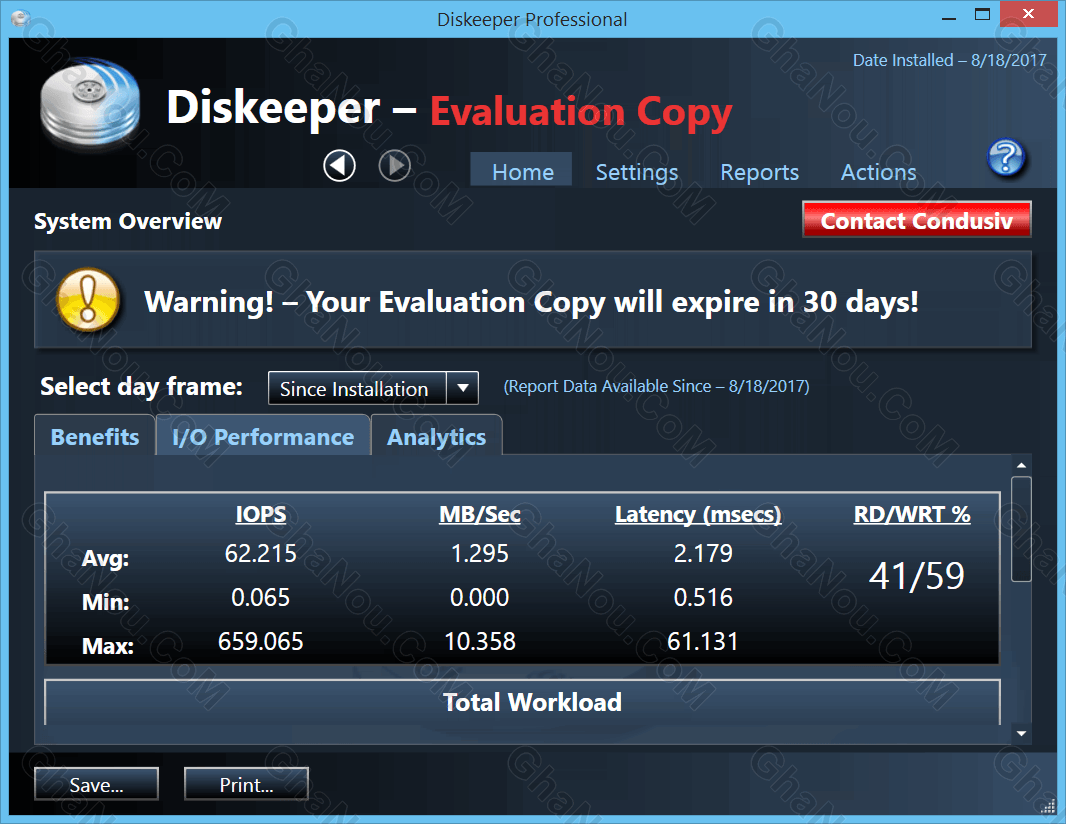Click the Report Data Available Since text
1066x824 pixels.
pyautogui.click(x=656, y=386)
